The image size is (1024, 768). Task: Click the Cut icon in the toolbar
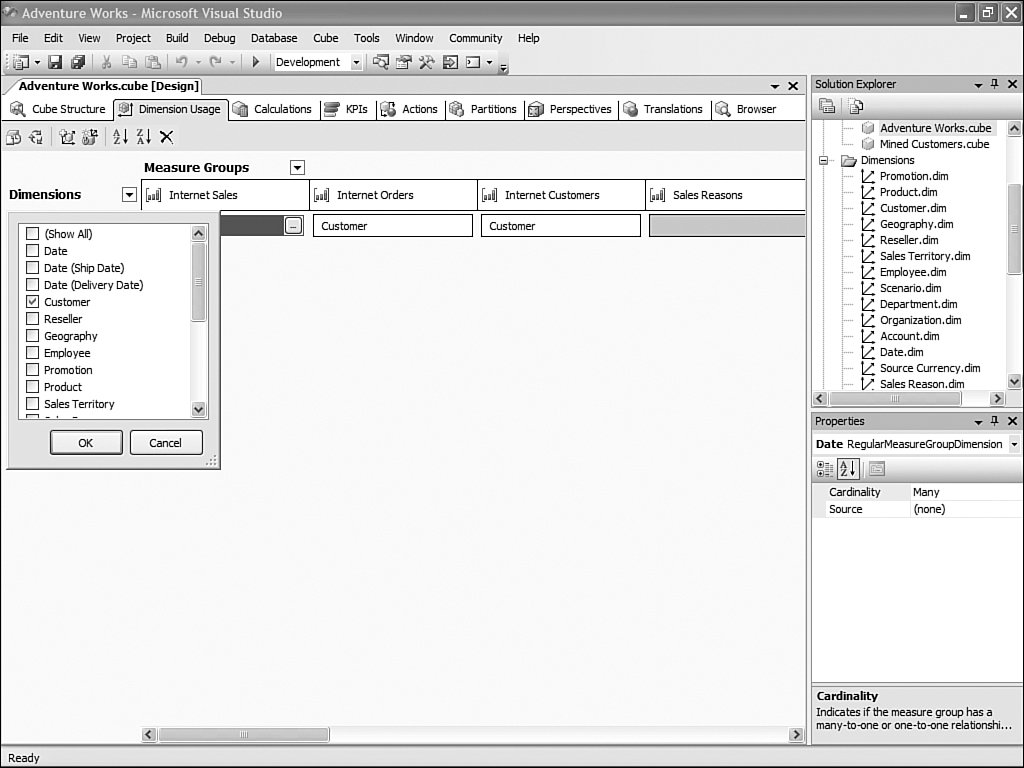(106, 62)
